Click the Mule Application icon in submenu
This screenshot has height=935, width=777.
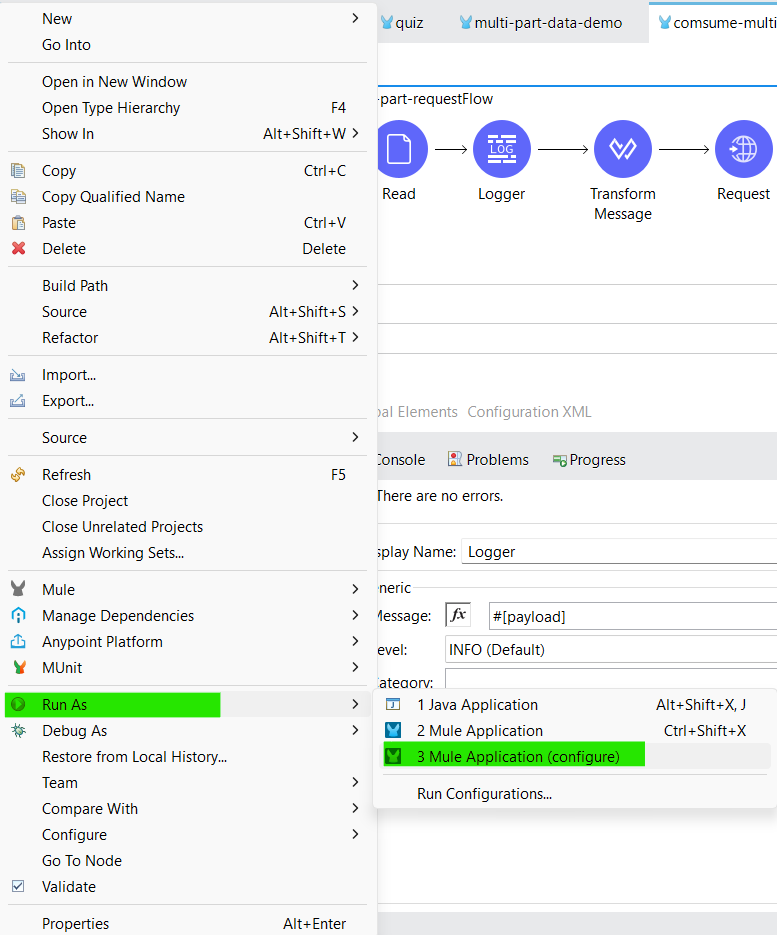pos(393,730)
